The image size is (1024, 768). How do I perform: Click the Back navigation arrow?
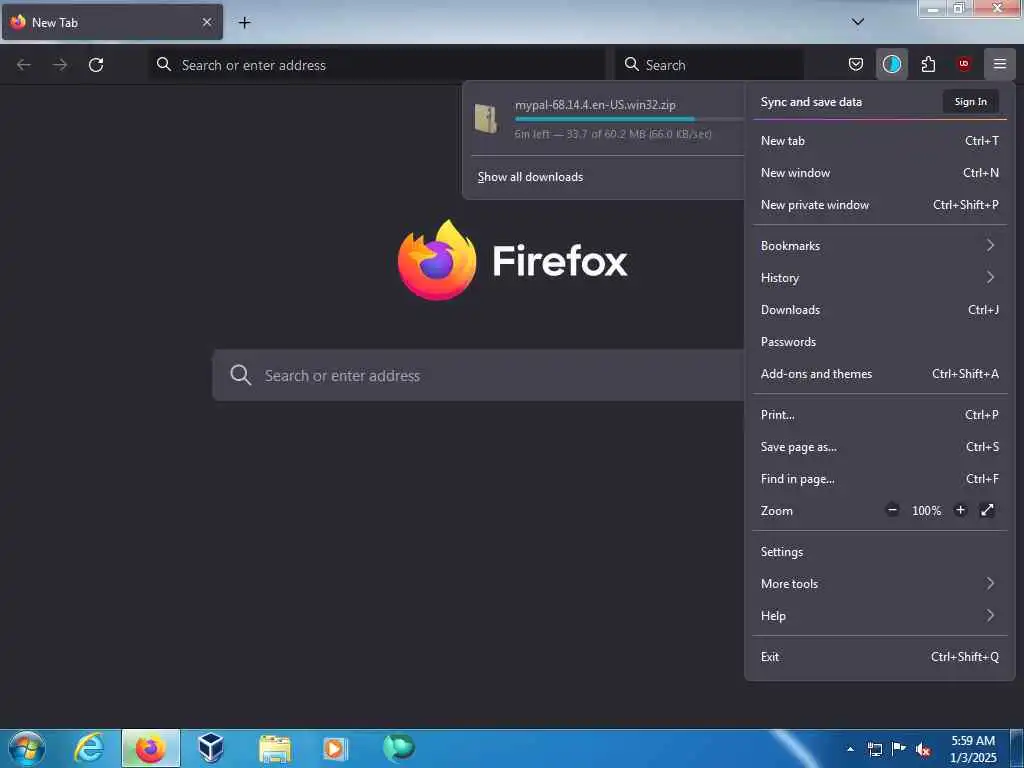click(24, 65)
